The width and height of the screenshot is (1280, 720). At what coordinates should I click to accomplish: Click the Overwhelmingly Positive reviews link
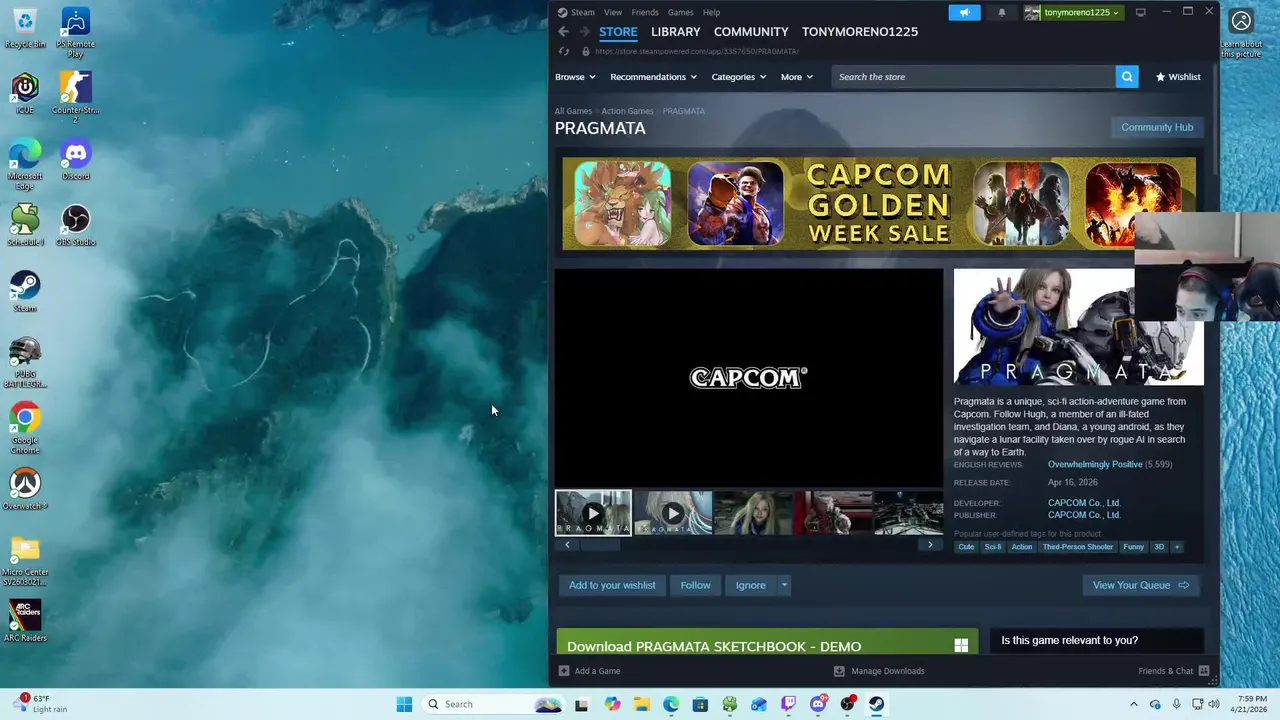(x=1095, y=465)
